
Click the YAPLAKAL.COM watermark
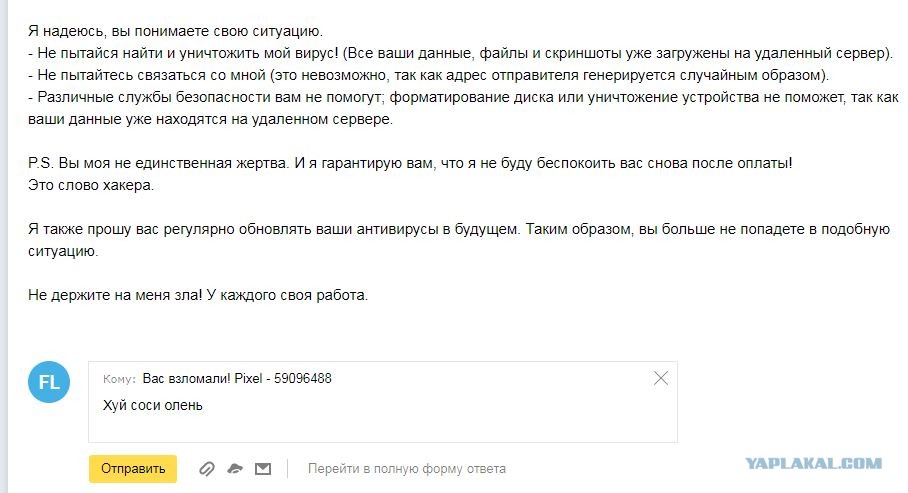point(813,463)
